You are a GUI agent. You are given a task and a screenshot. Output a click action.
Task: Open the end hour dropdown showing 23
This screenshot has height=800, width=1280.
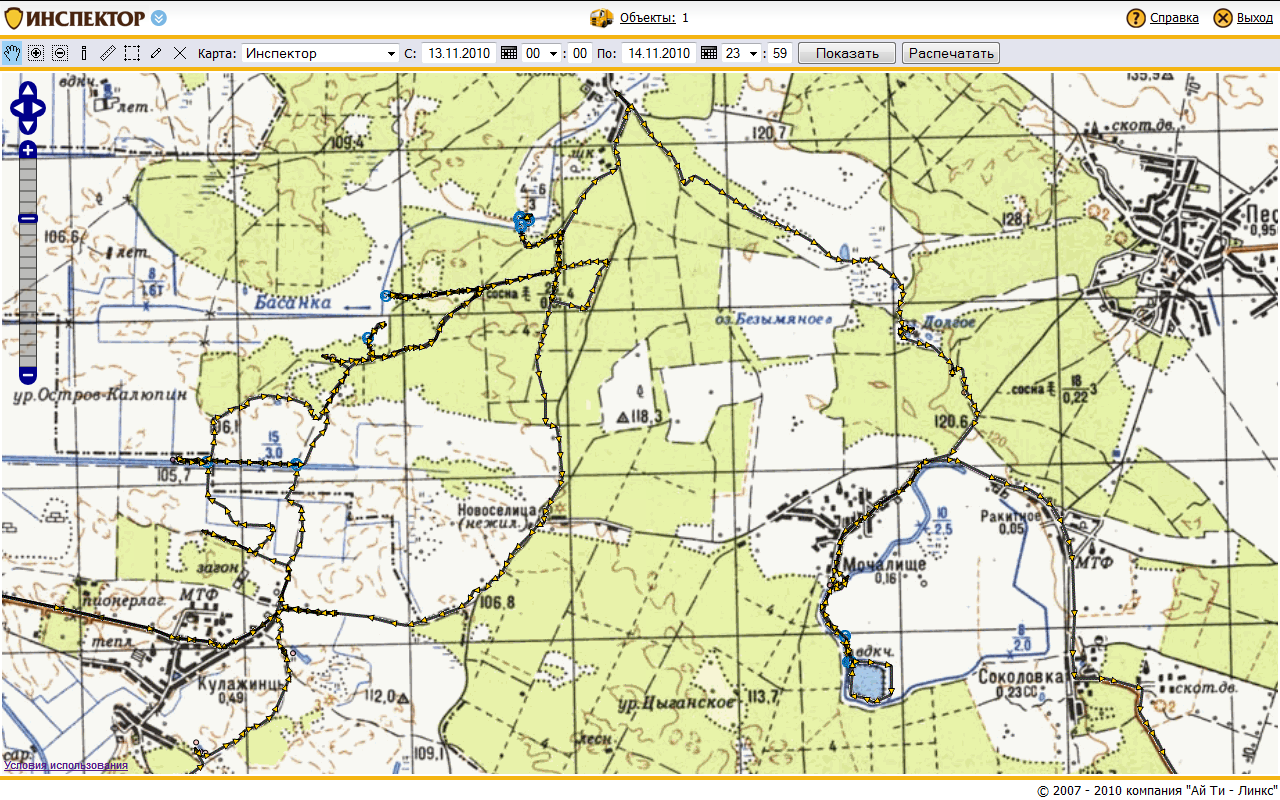coord(741,53)
